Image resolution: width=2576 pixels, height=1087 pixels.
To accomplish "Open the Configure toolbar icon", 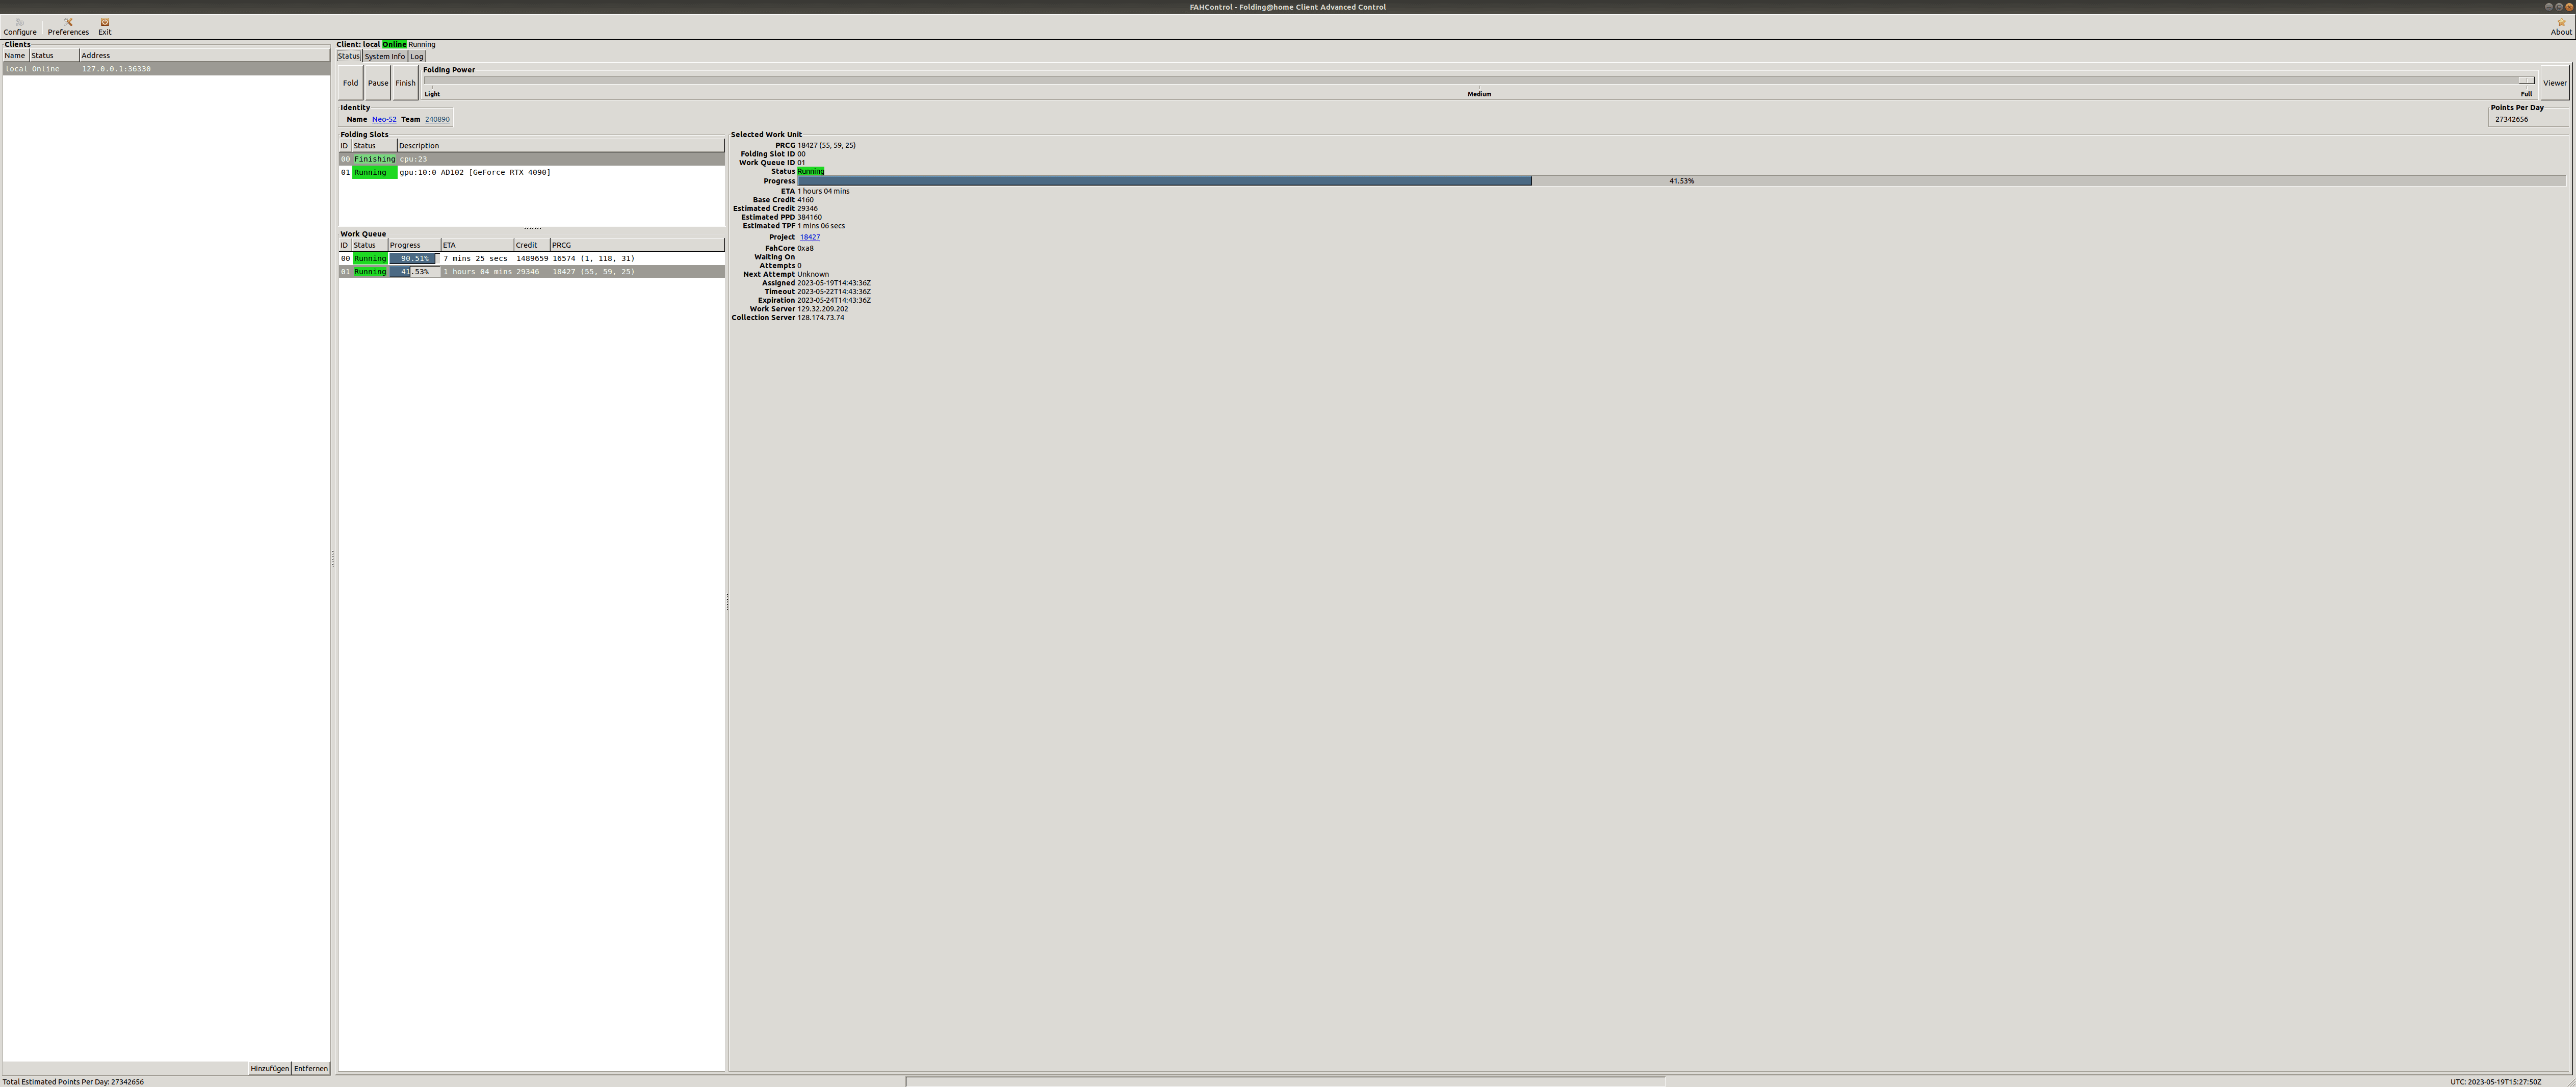I will pyautogui.click(x=19, y=26).
